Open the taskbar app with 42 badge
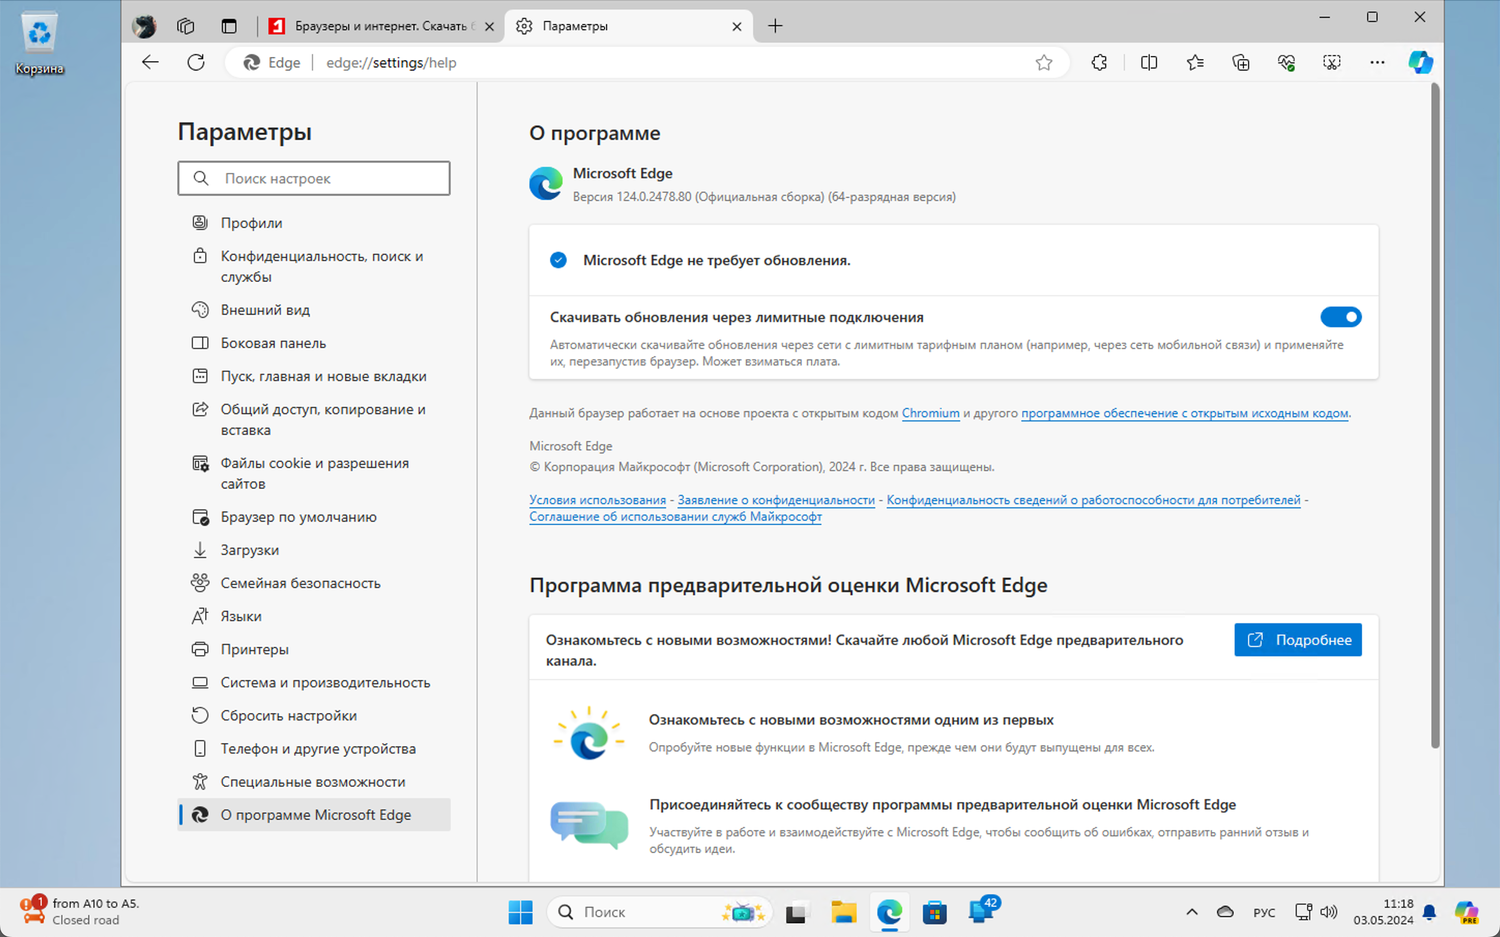Image resolution: width=1500 pixels, height=937 pixels. tap(983, 911)
